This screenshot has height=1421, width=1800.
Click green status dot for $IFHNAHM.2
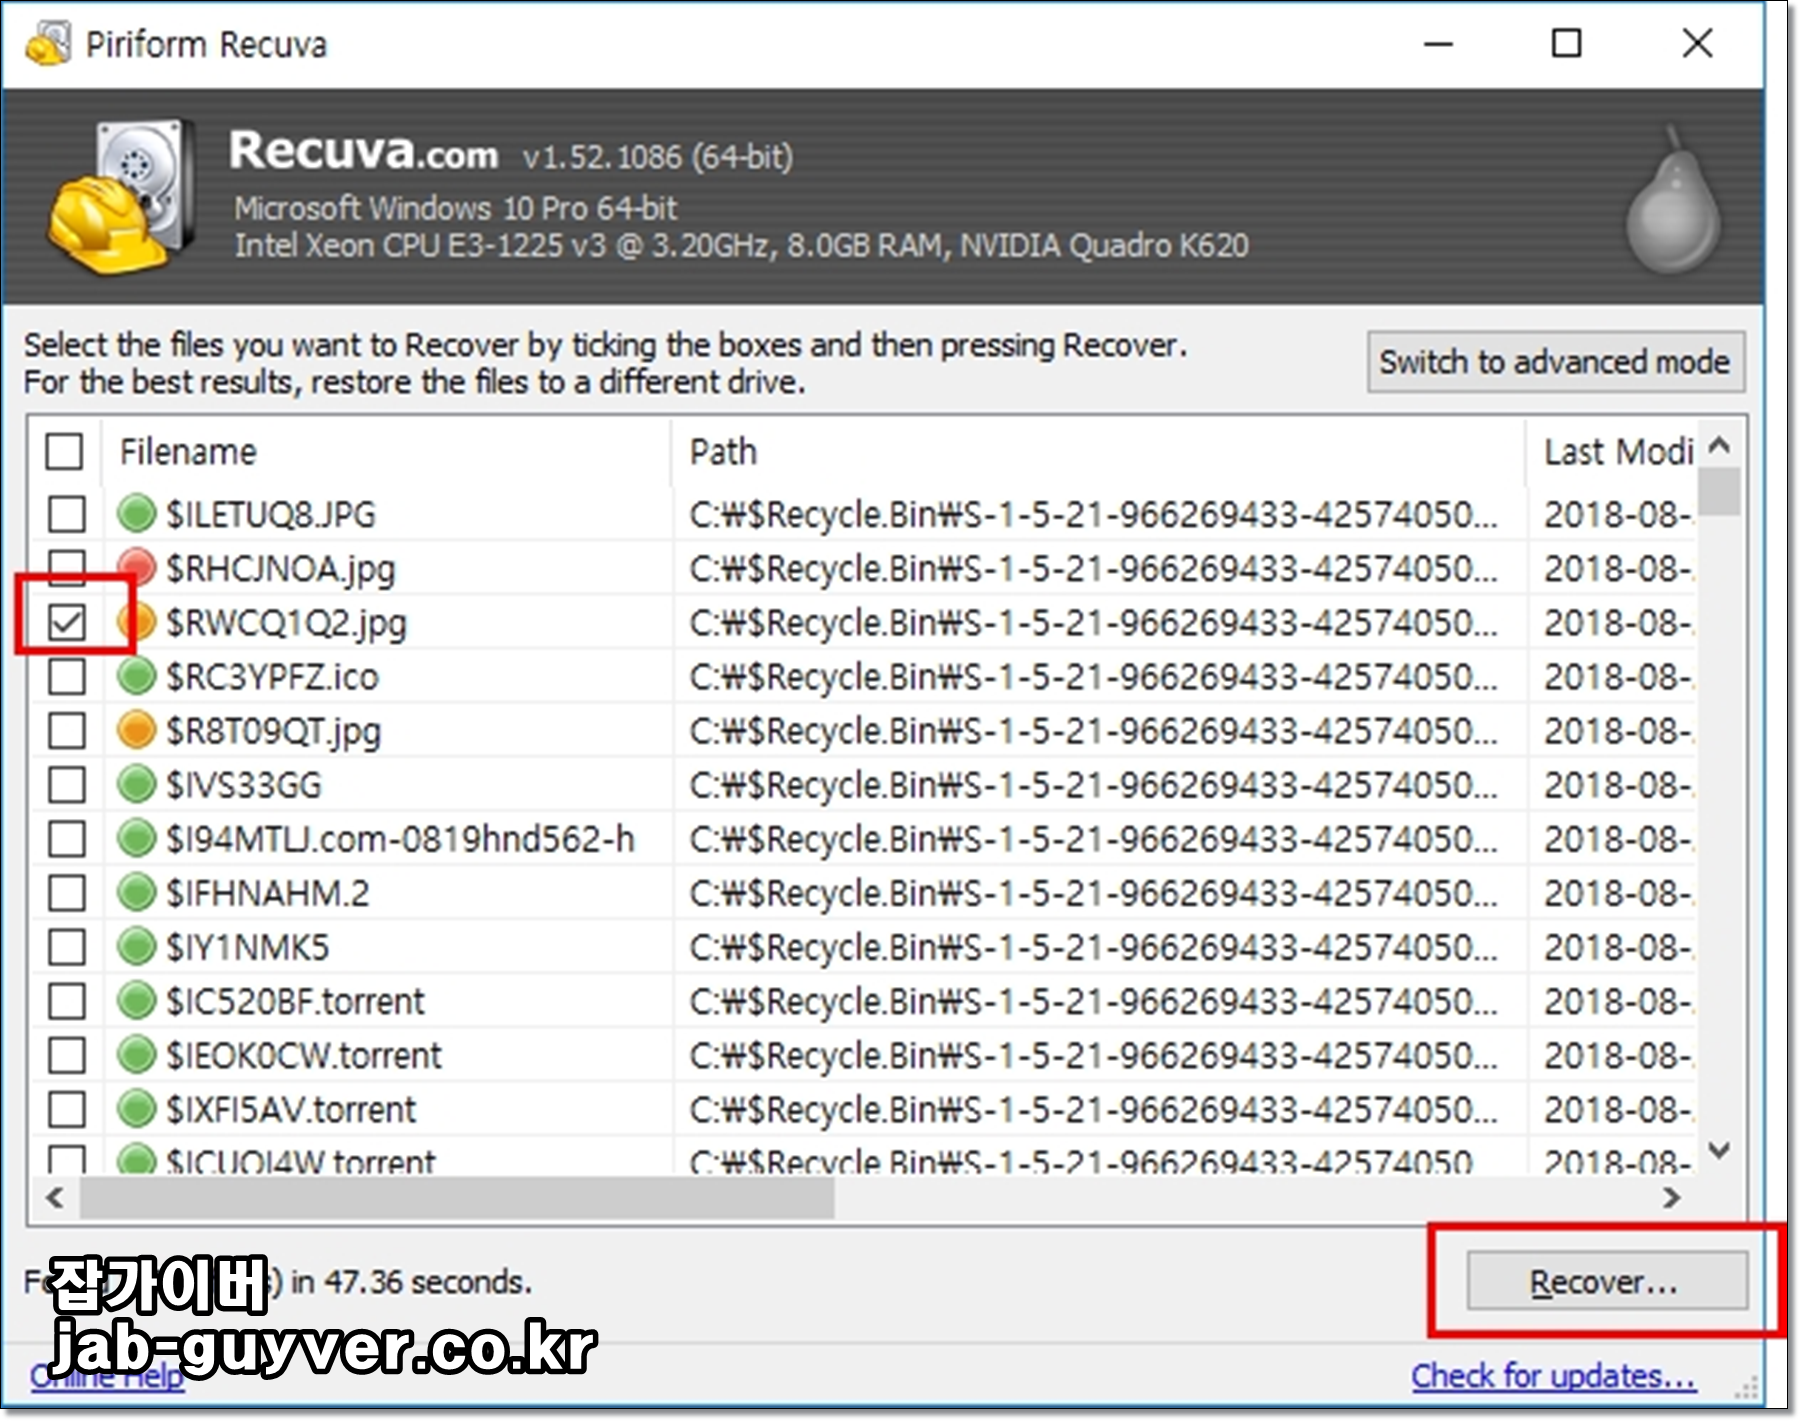tap(136, 892)
